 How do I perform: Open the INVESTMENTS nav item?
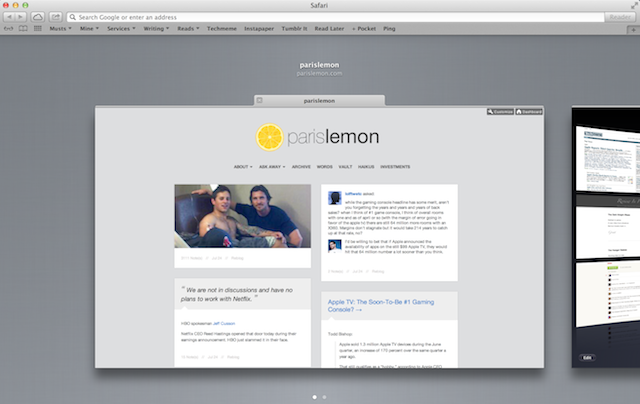pos(395,167)
